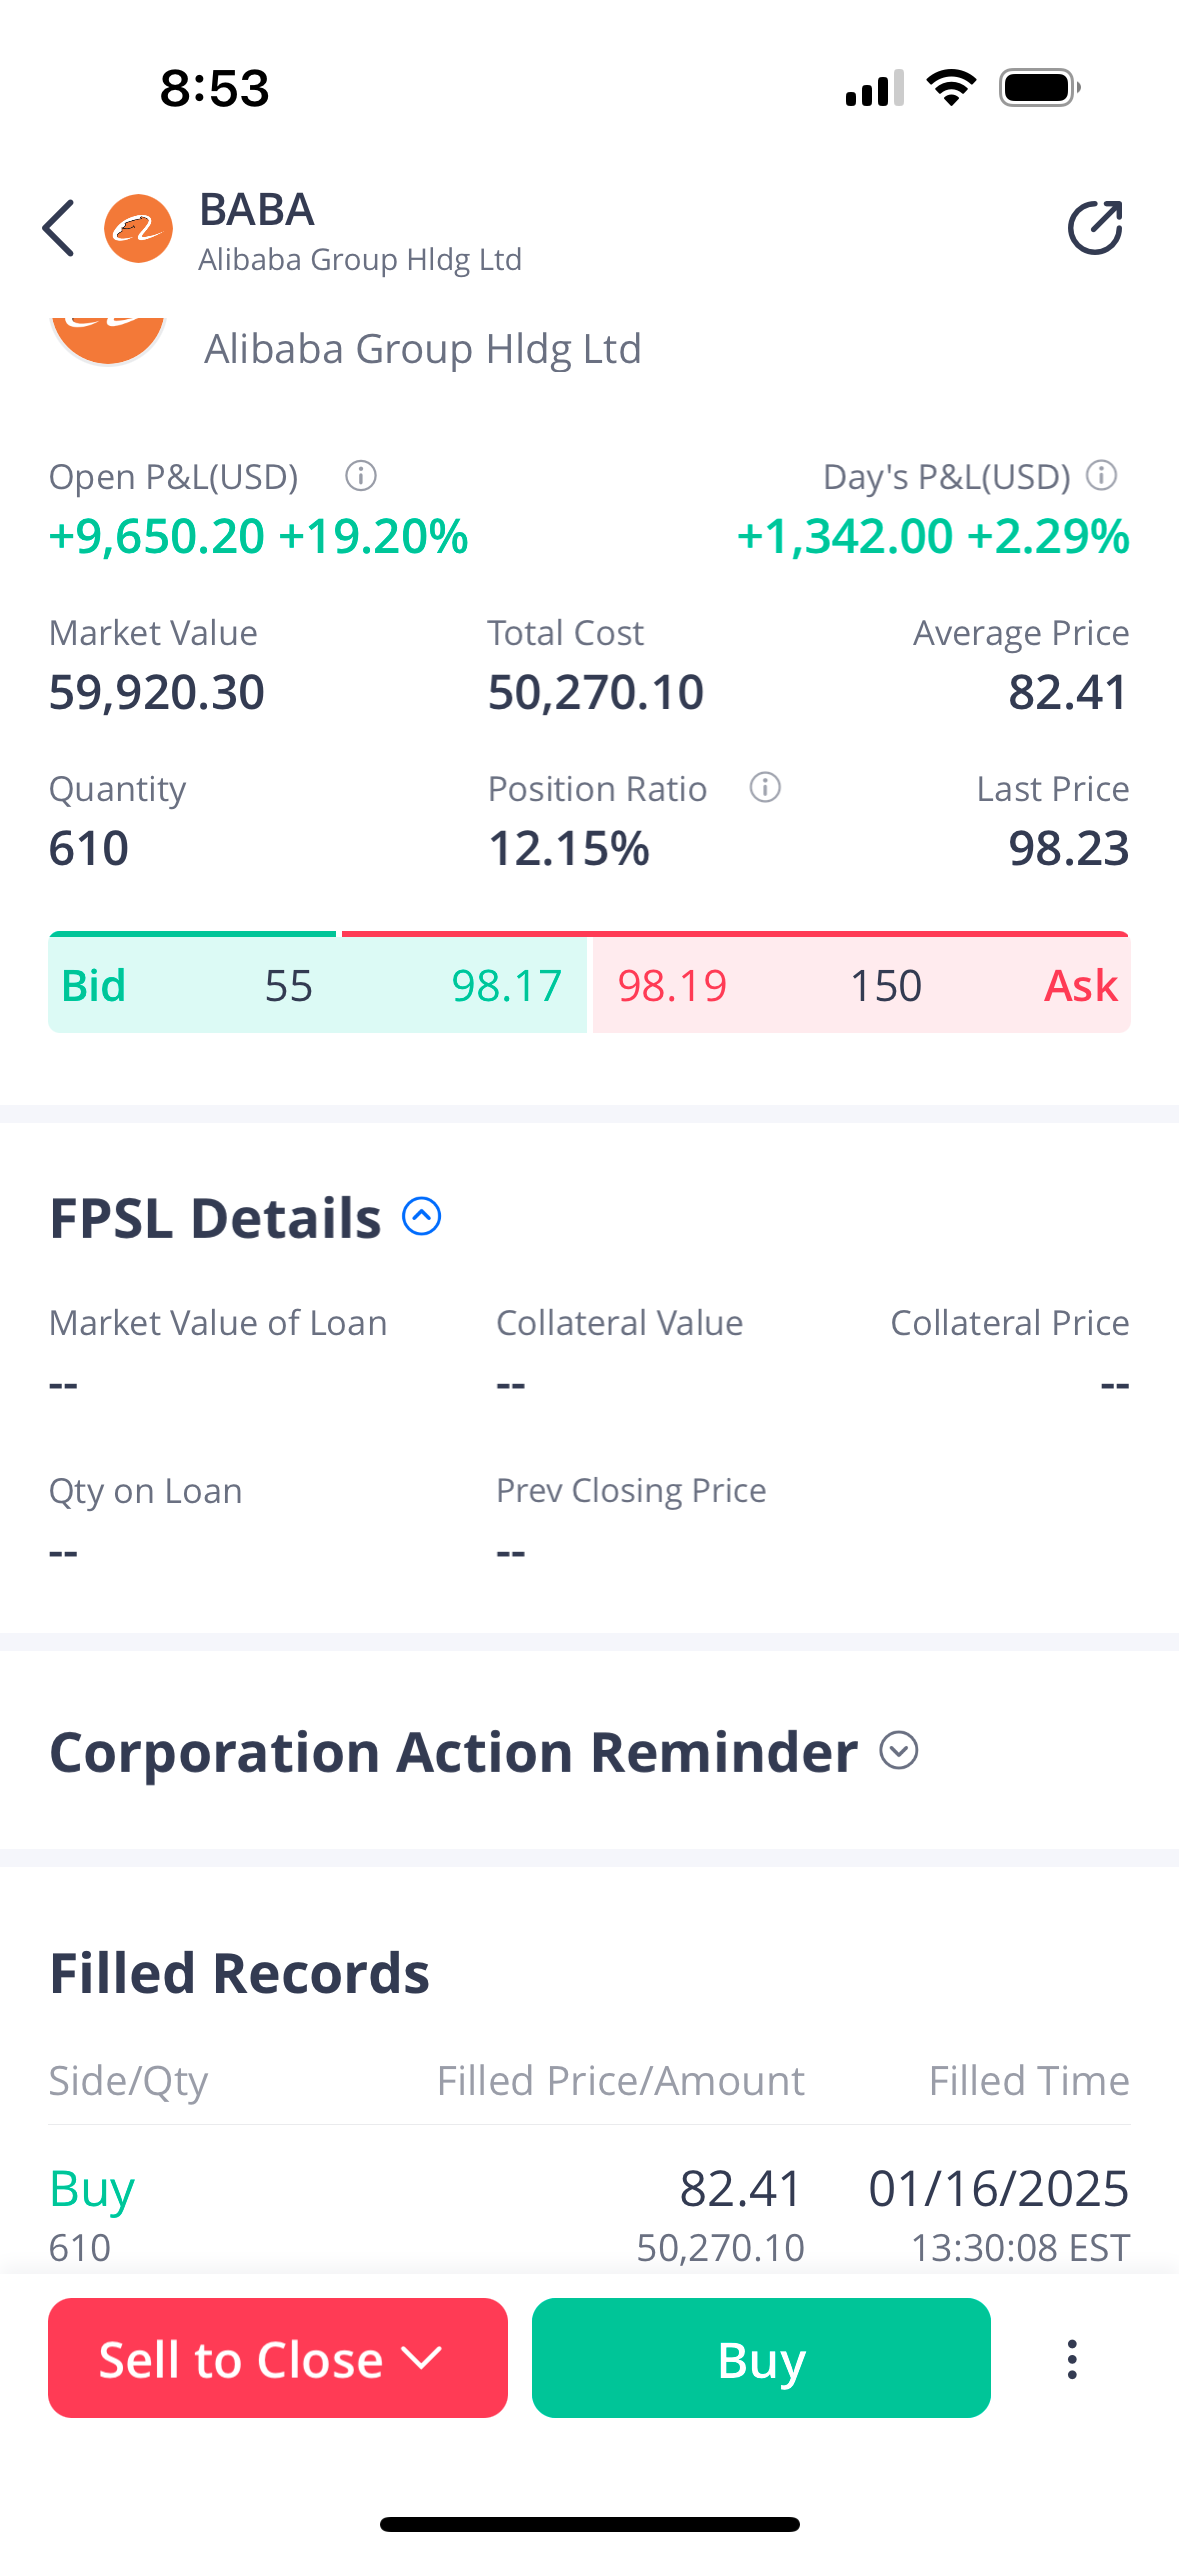Tap the Filled Records heading

(x=239, y=1973)
